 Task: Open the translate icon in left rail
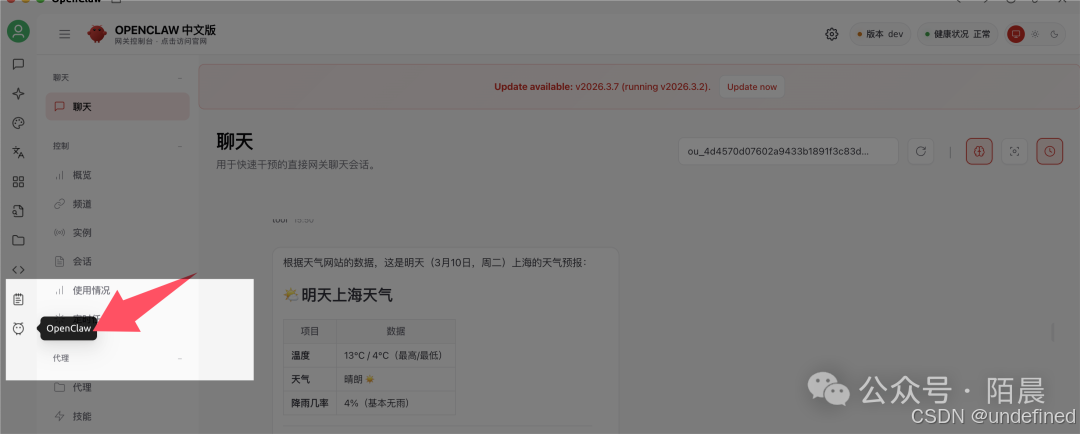[19, 152]
